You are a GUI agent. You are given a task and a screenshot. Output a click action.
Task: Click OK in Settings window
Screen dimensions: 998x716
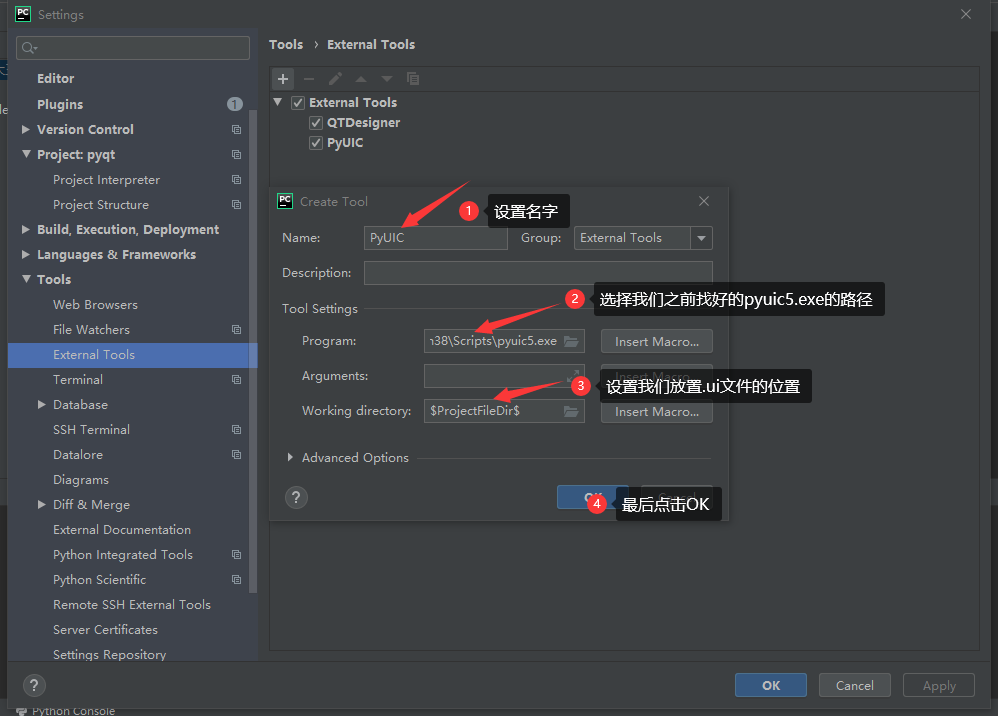(x=771, y=685)
